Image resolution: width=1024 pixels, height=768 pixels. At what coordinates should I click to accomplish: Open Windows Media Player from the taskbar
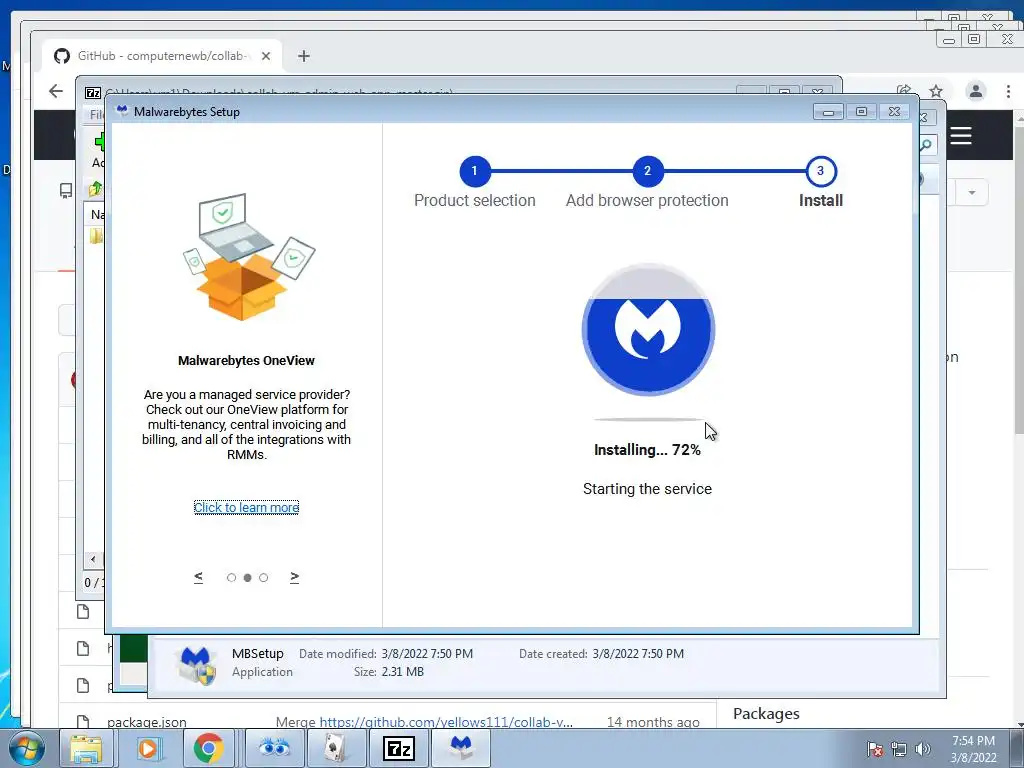tap(148, 748)
